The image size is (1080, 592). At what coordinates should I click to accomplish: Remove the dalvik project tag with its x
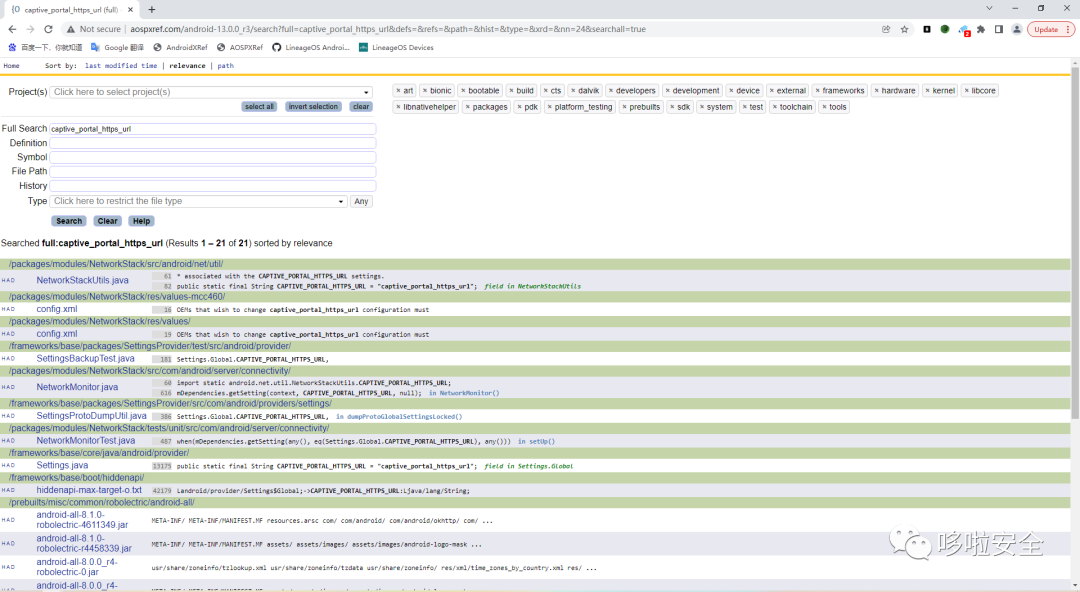click(573, 91)
